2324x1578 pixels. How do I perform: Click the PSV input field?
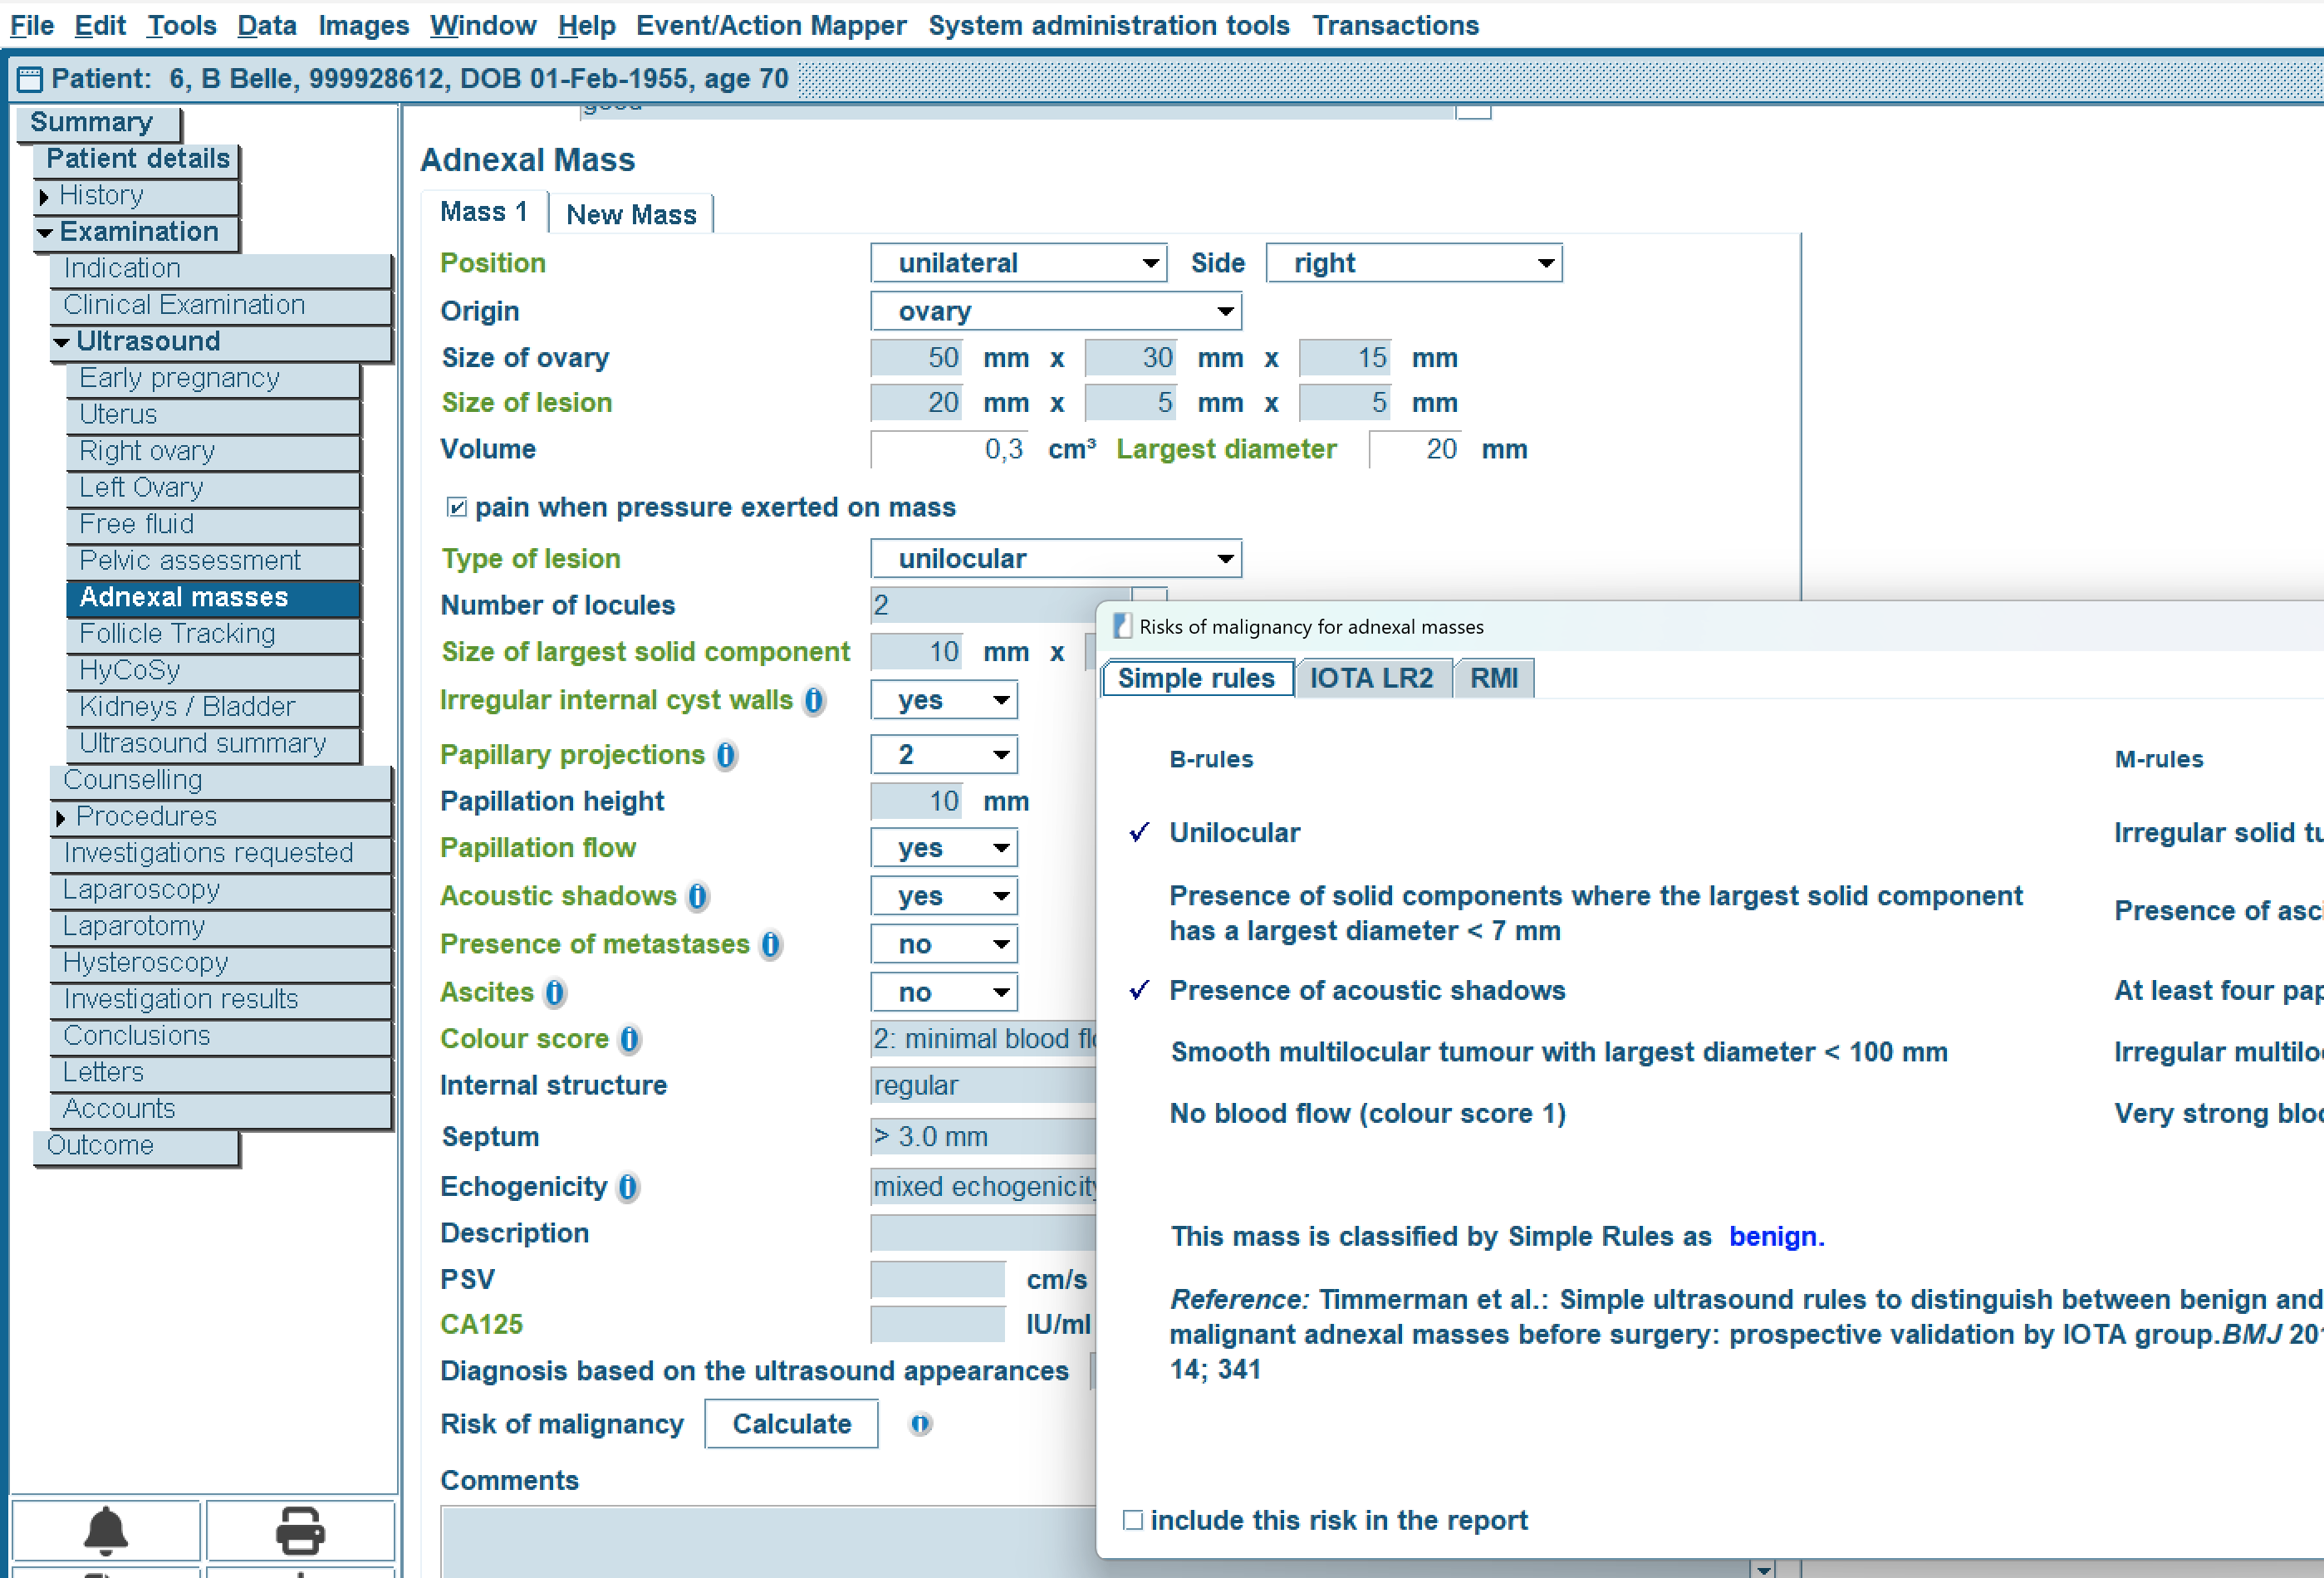937,1279
